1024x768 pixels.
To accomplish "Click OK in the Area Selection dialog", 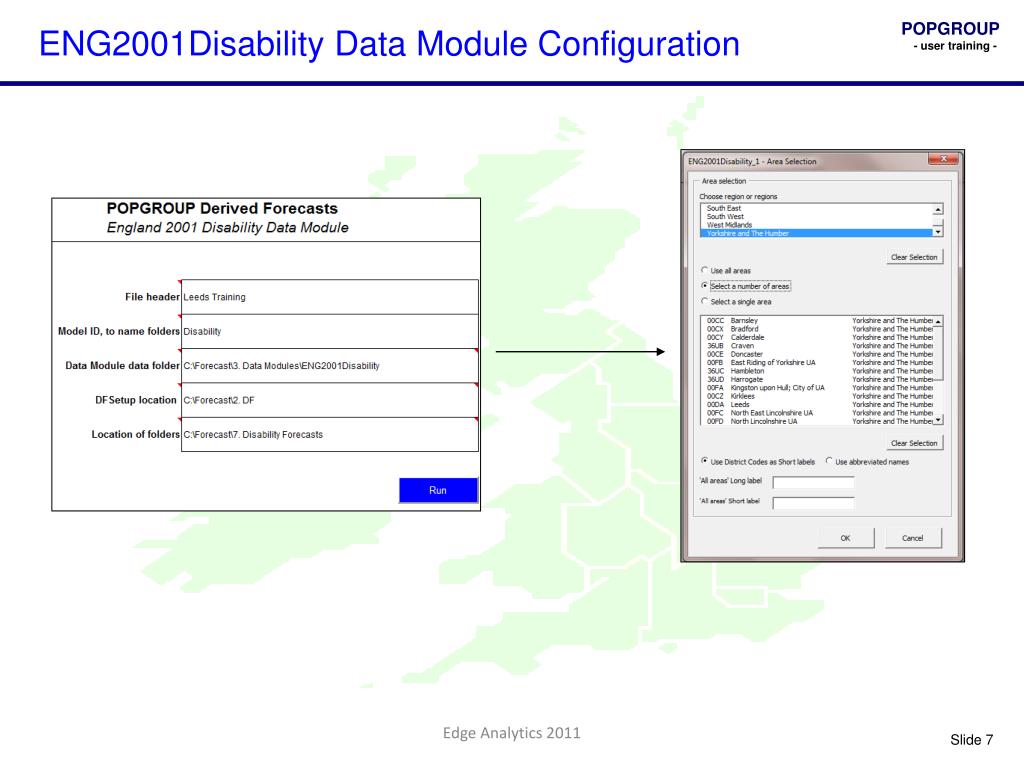I will (x=846, y=538).
